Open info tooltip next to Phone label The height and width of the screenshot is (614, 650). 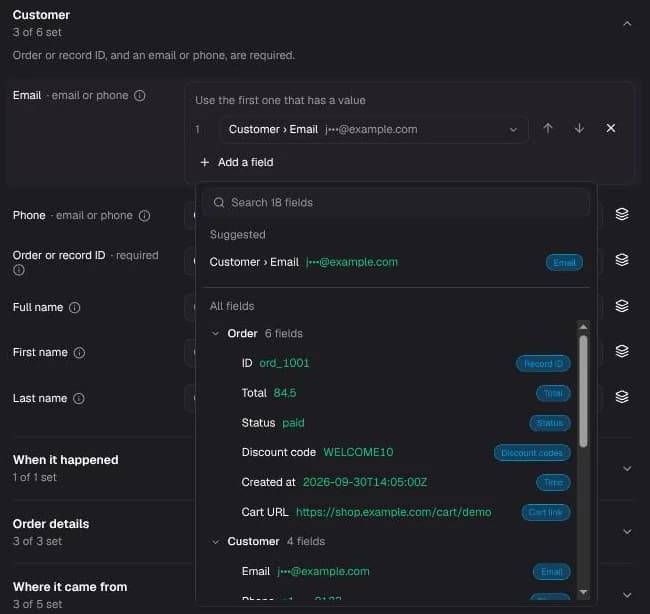(x=144, y=216)
